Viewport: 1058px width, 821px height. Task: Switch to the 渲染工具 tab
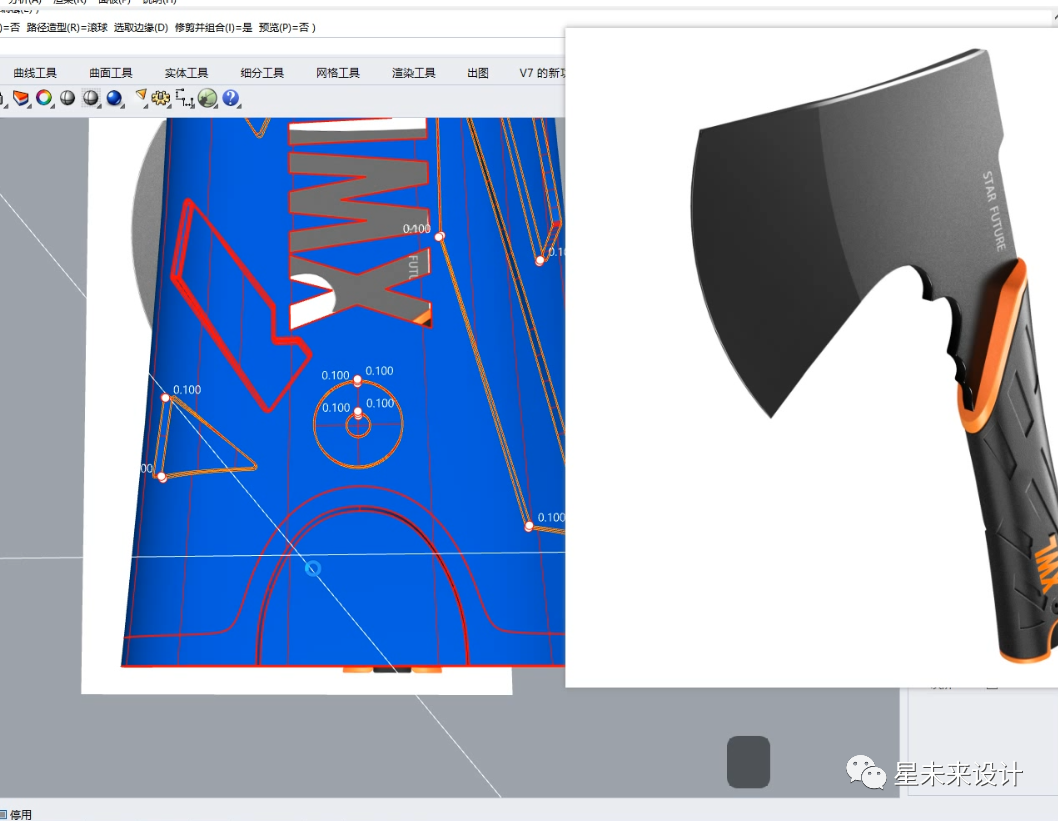pos(414,73)
